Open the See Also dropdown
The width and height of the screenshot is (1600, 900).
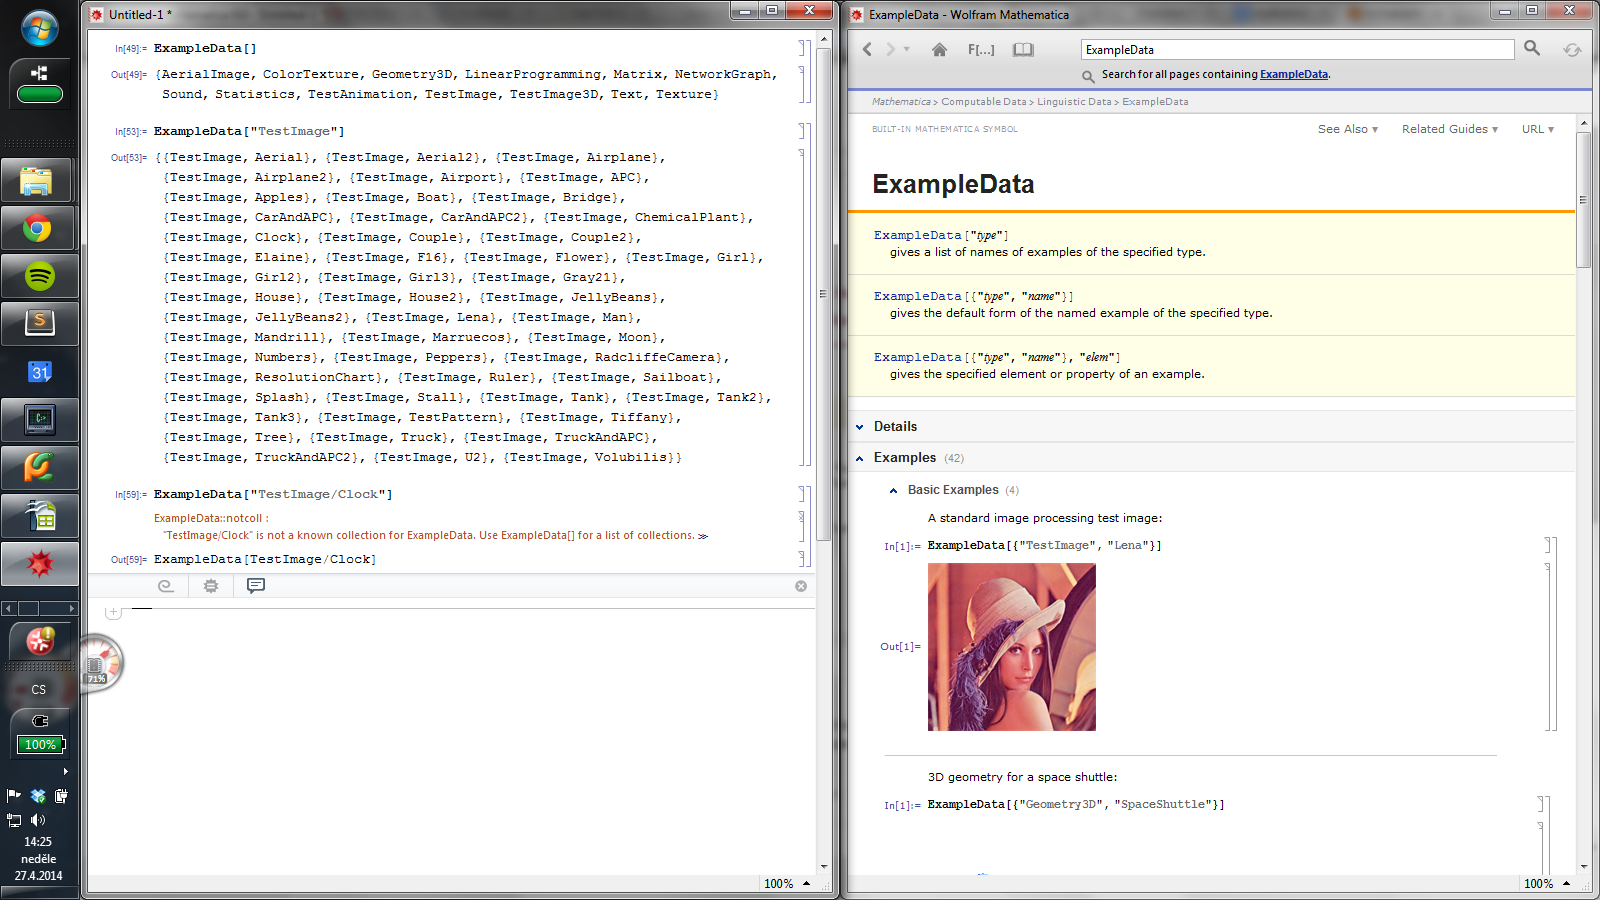(x=1348, y=129)
